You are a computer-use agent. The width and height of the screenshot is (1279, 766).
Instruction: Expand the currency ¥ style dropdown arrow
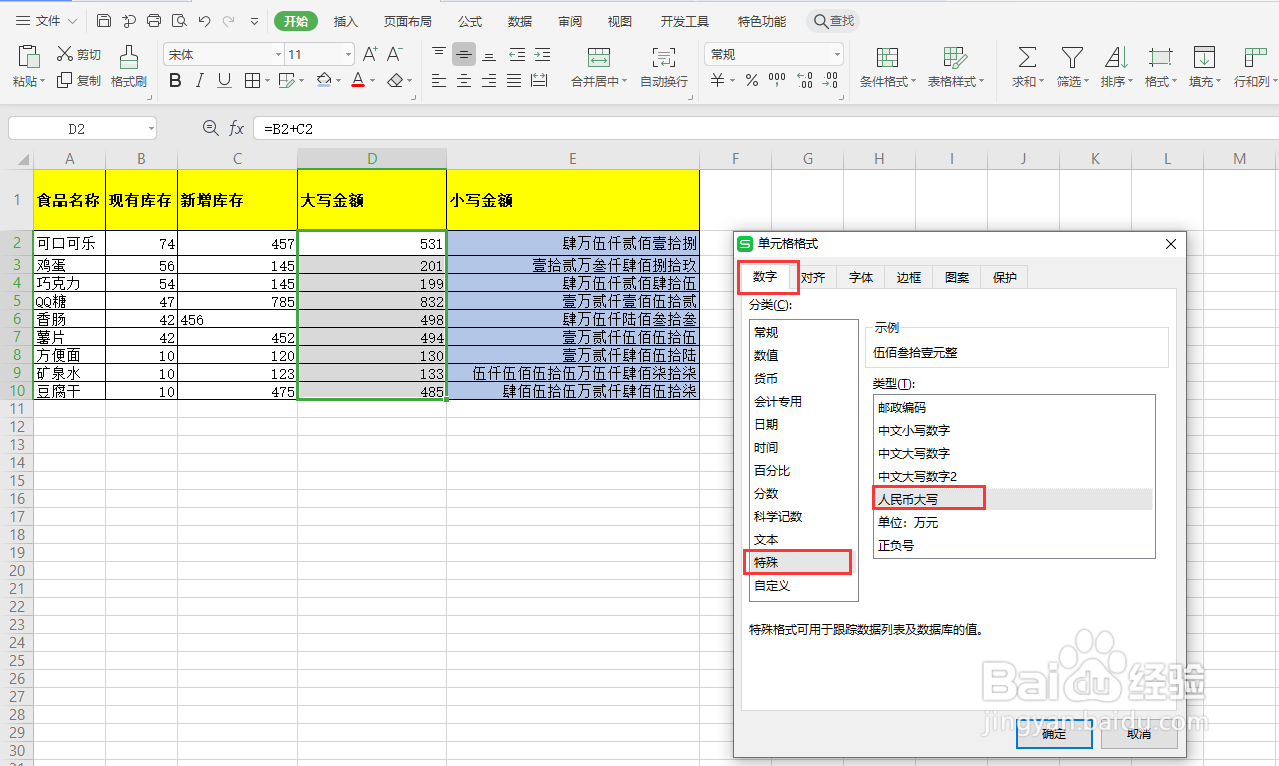point(732,82)
